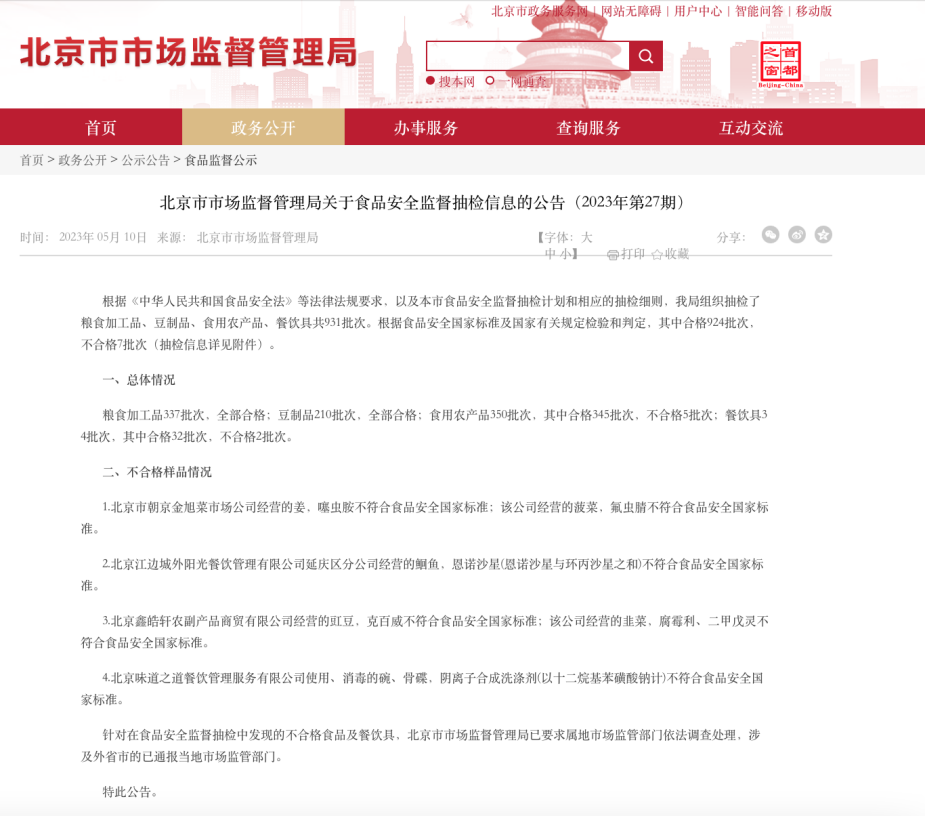Open the 智能问答 top link
The image size is (925, 816).
tap(759, 11)
